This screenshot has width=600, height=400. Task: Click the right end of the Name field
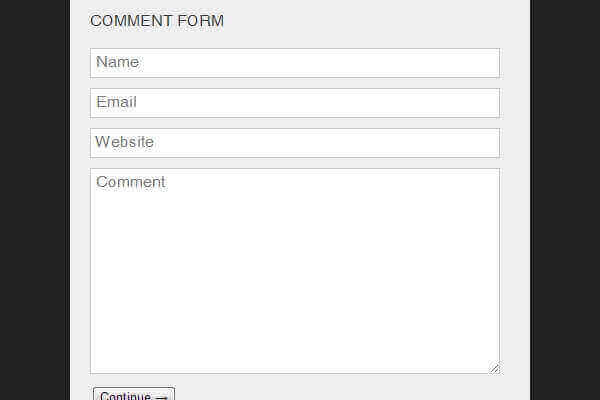click(x=485, y=63)
